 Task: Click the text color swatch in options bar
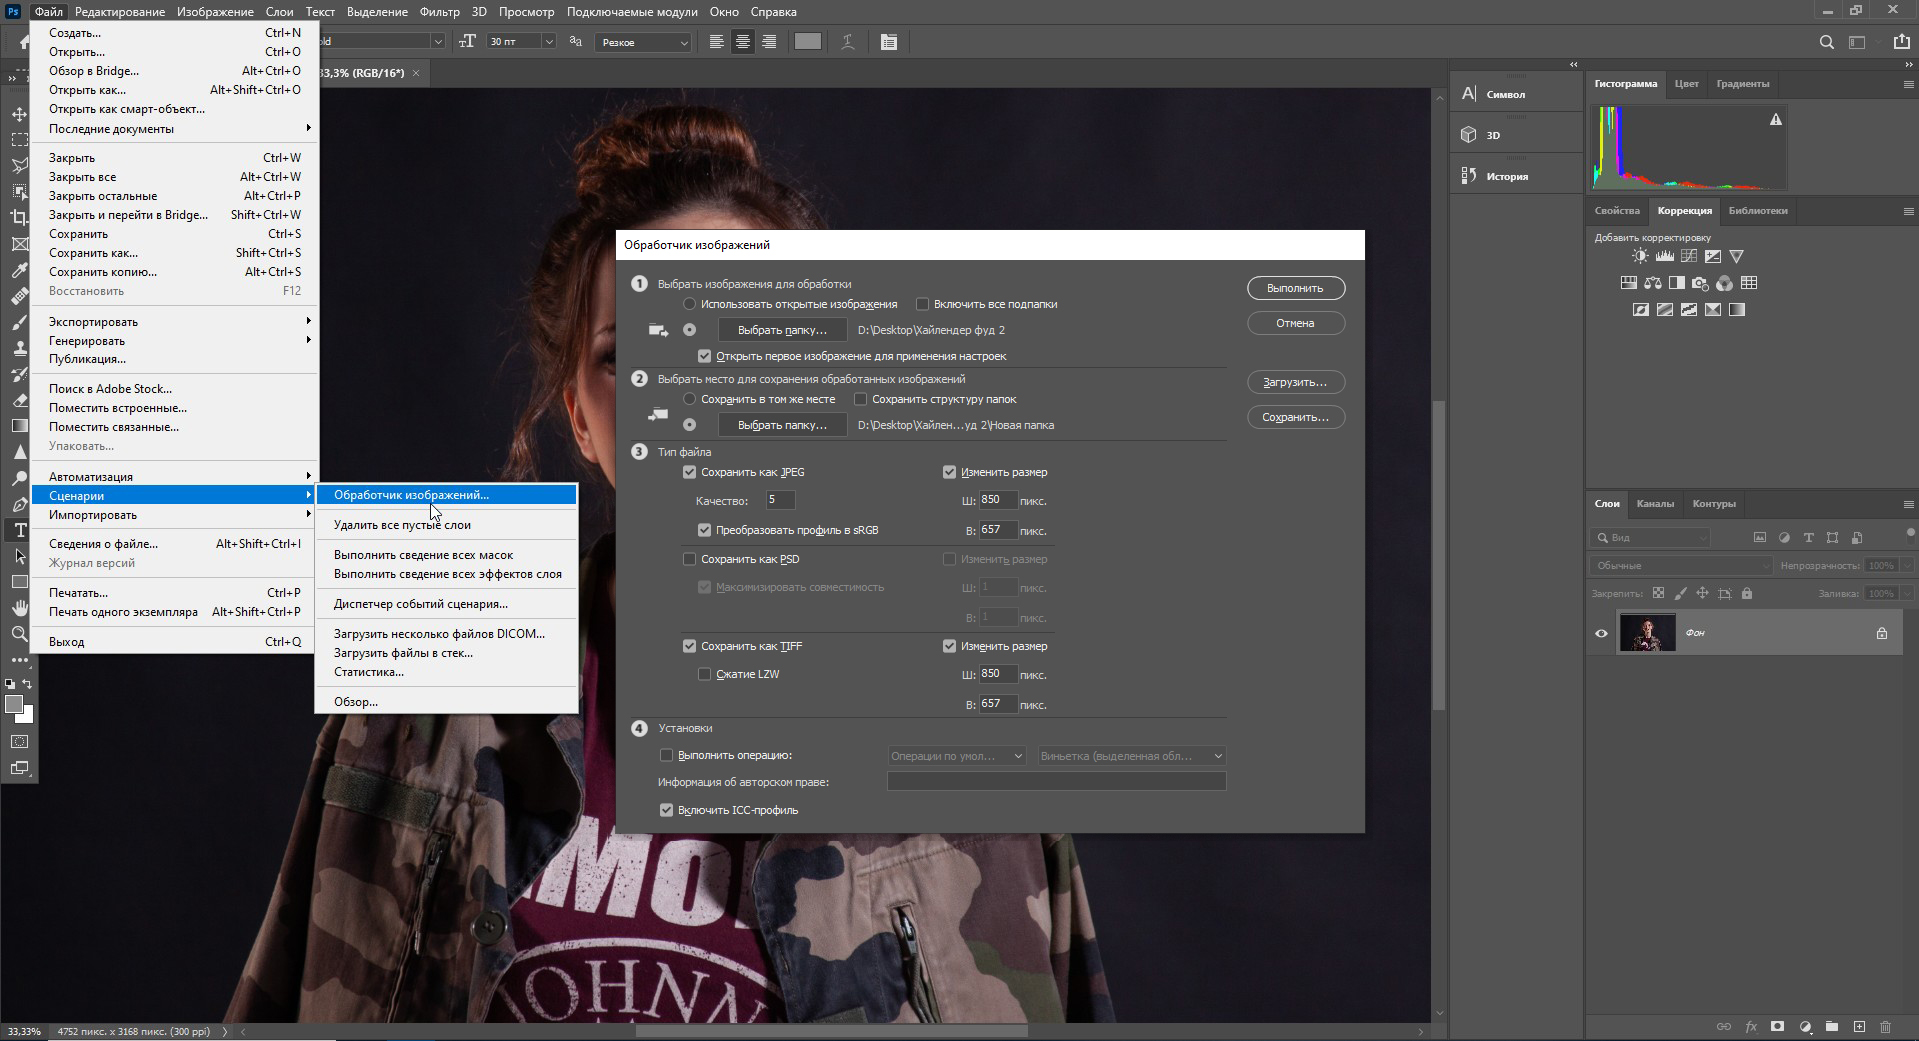807,42
